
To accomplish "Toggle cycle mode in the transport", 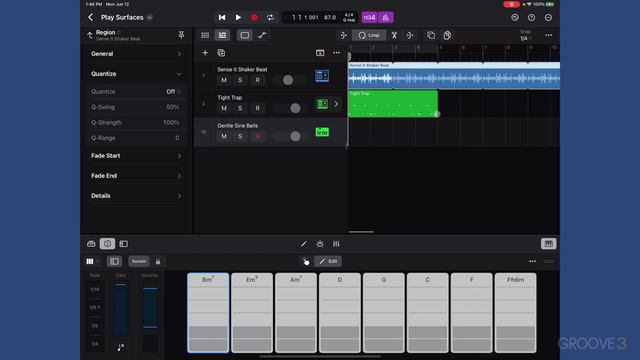I will point(270,18).
